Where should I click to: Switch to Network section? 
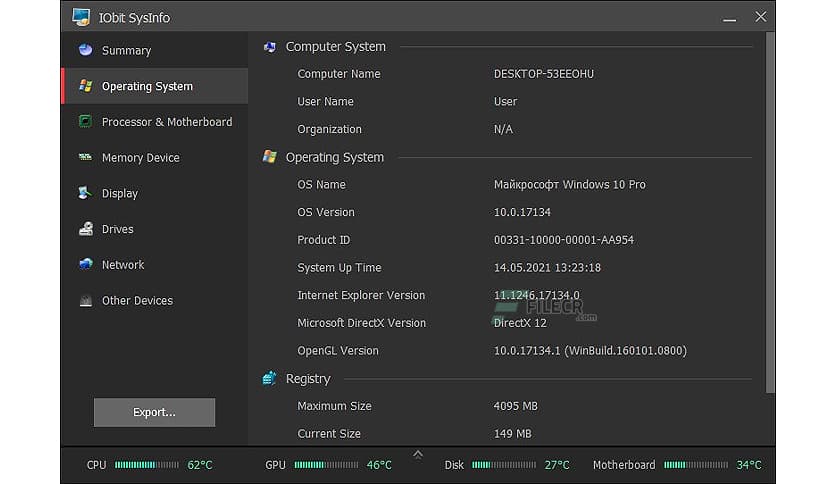pyautogui.click(x=123, y=265)
